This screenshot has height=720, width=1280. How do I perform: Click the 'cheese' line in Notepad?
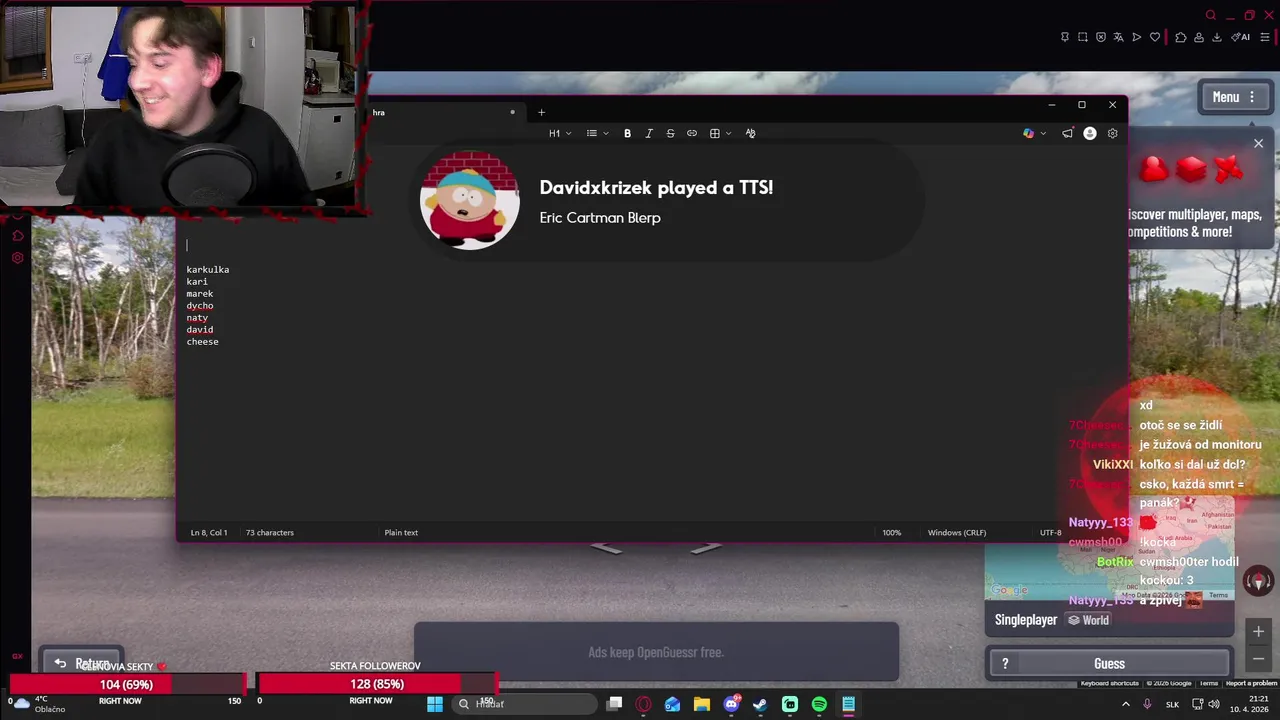pyautogui.click(x=202, y=342)
